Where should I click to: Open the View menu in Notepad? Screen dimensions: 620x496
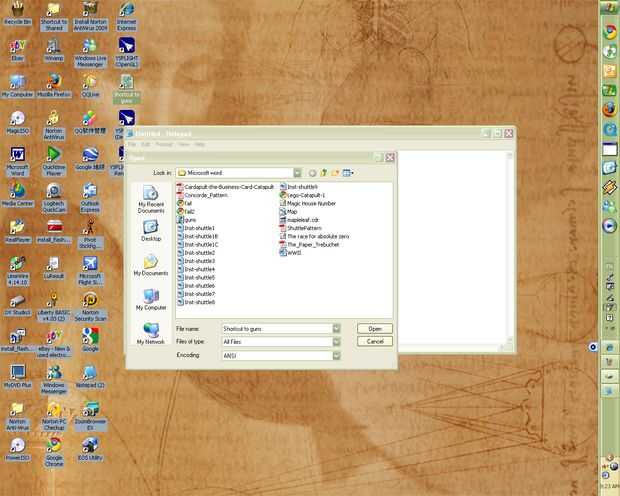pyautogui.click(x=183, y=144)
